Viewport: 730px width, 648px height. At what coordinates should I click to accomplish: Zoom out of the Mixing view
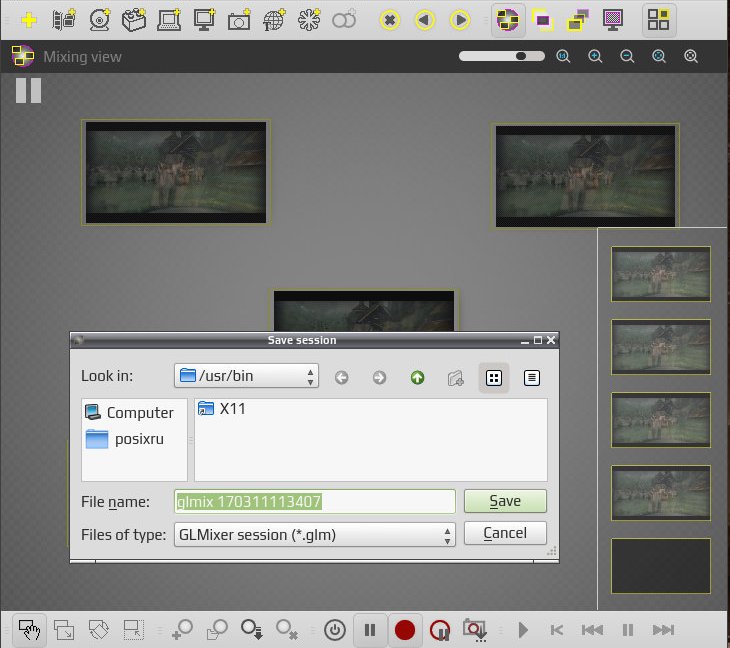627,56
